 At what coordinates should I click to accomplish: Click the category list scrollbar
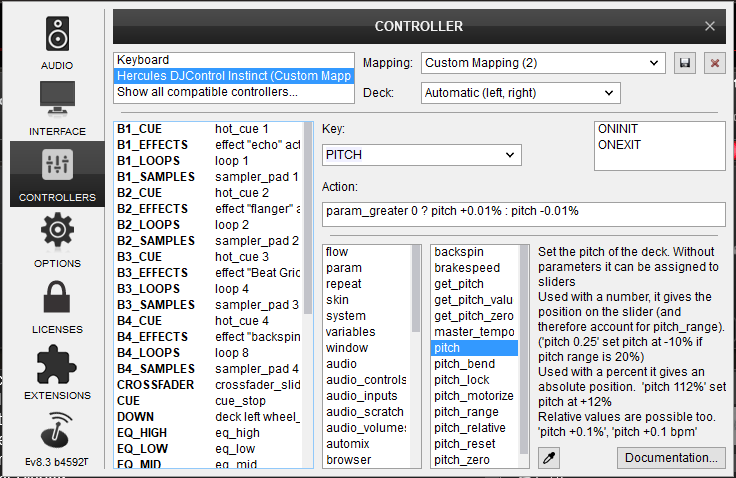tap(416, 288)
